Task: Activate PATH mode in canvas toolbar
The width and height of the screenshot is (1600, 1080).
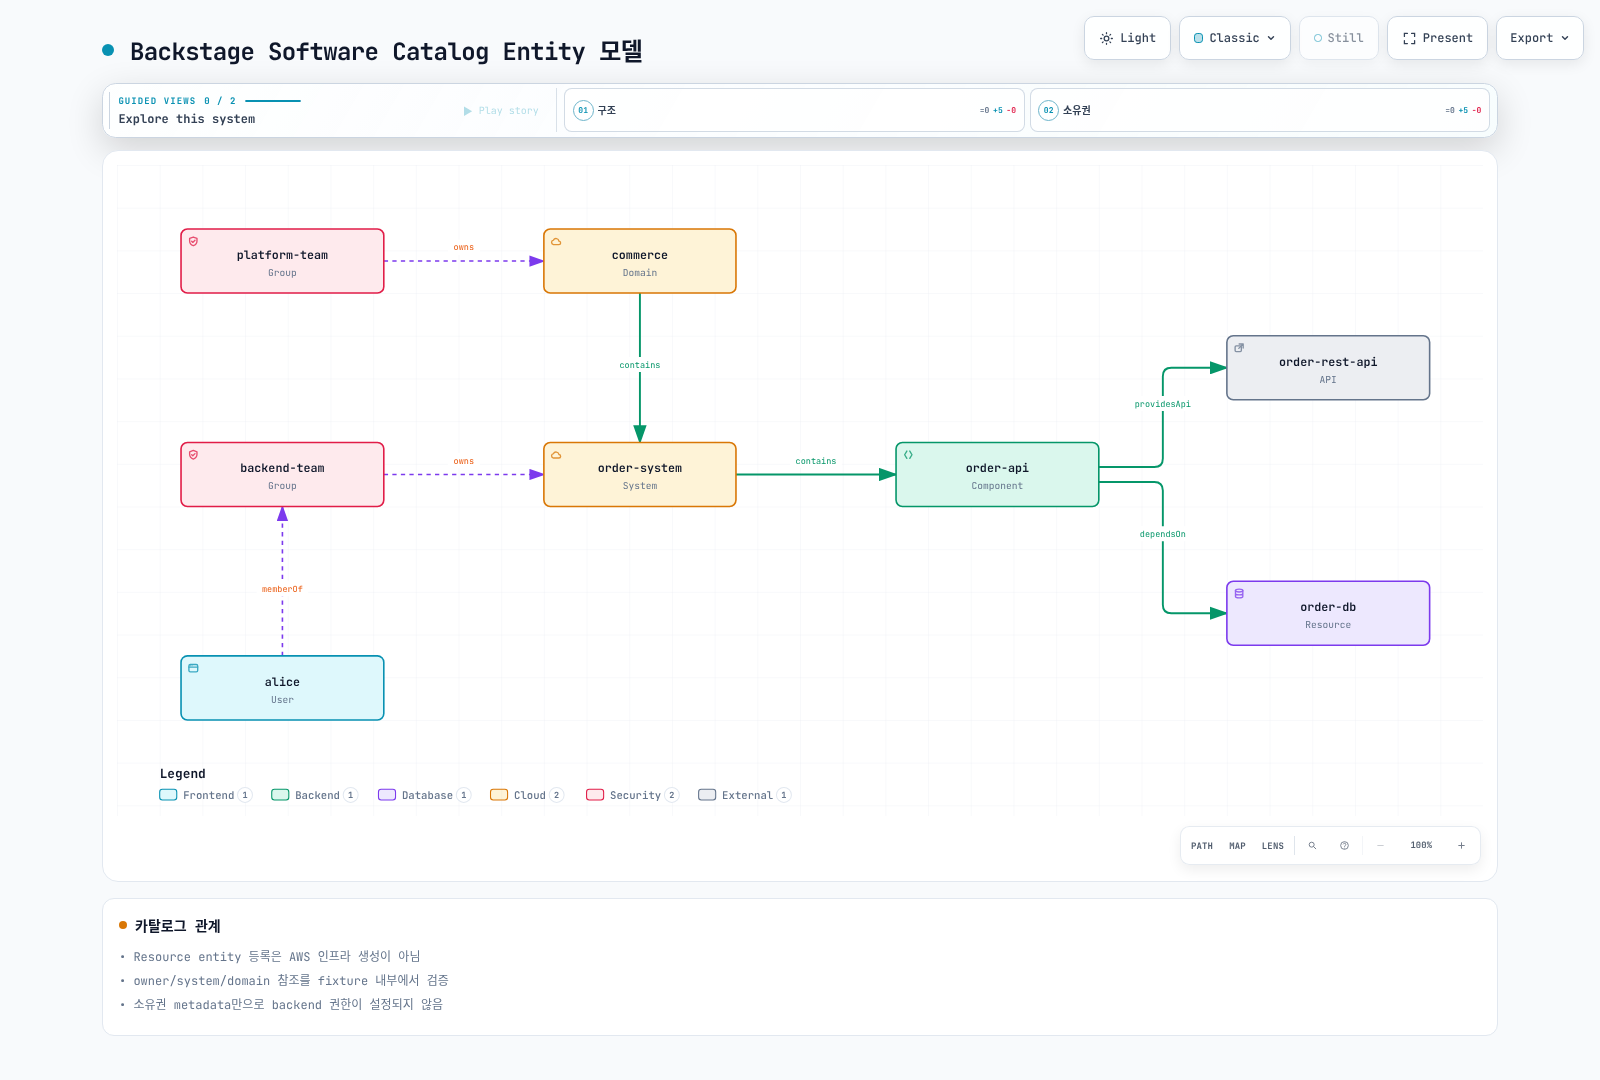Action: point(1202,846)
